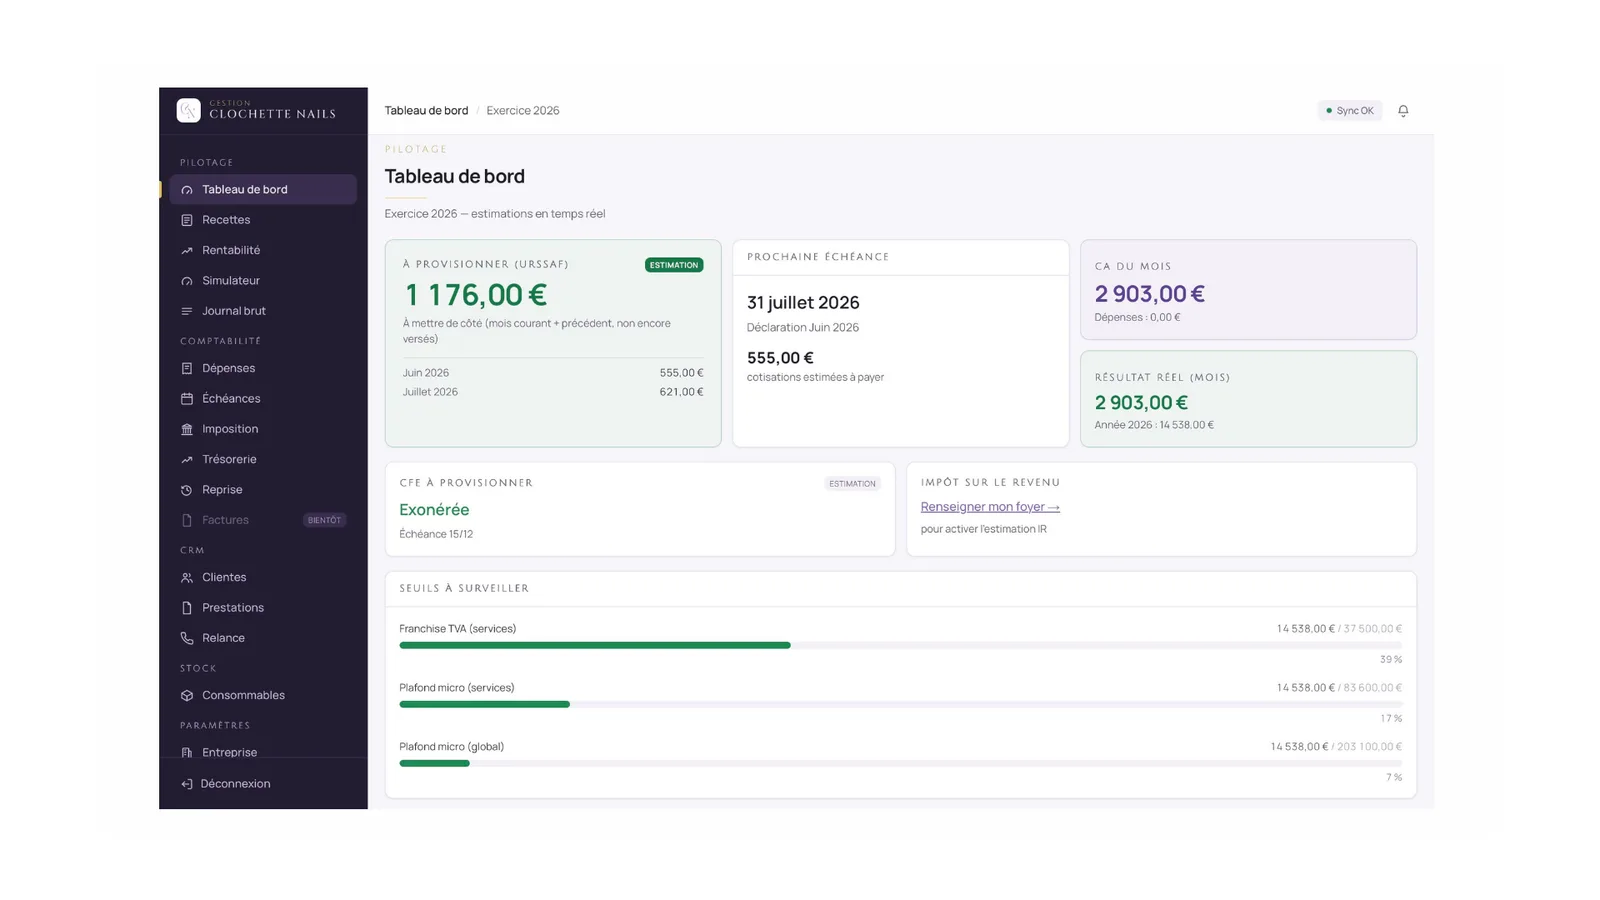The image size is (1600, 900).
Task: Open the Imposition page
Action: [263, 429]
